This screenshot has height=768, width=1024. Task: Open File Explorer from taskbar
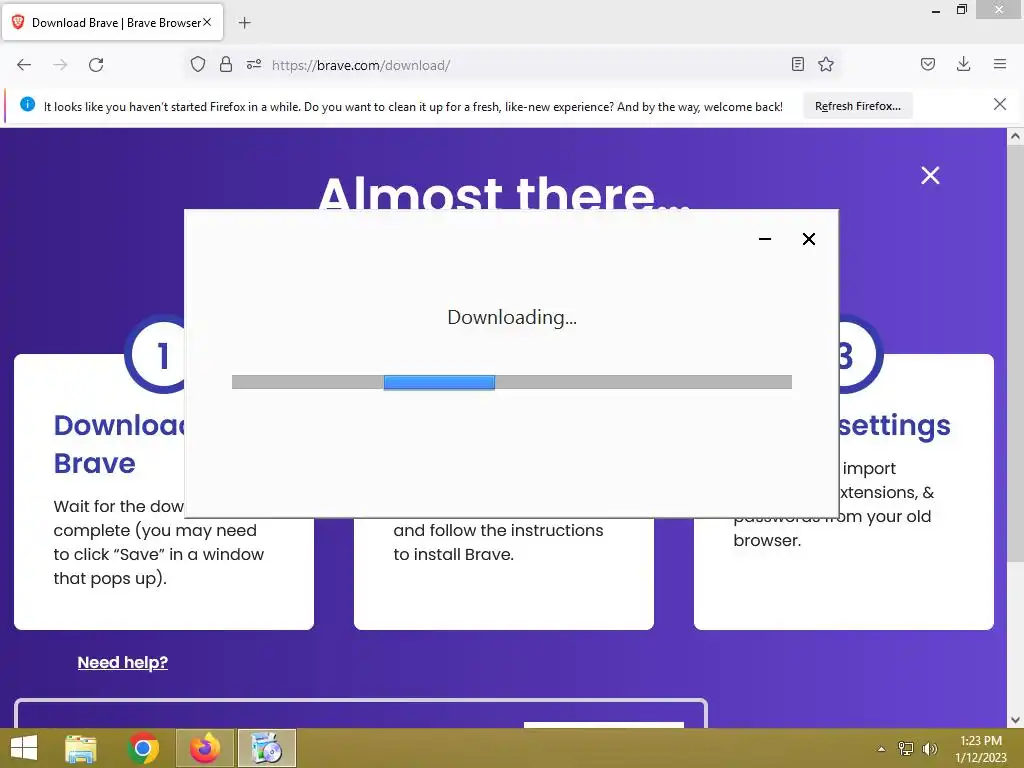[x=80, y=748]
